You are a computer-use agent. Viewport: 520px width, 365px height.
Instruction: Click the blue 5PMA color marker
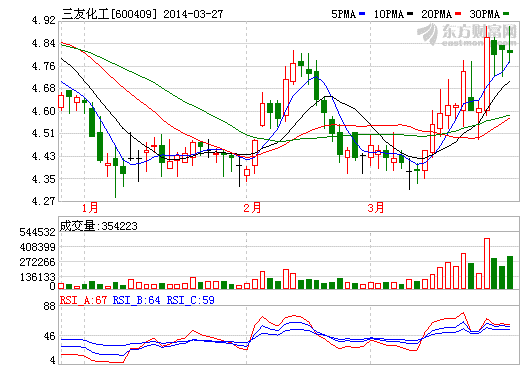pyautogui.click(x=362, y=14)
